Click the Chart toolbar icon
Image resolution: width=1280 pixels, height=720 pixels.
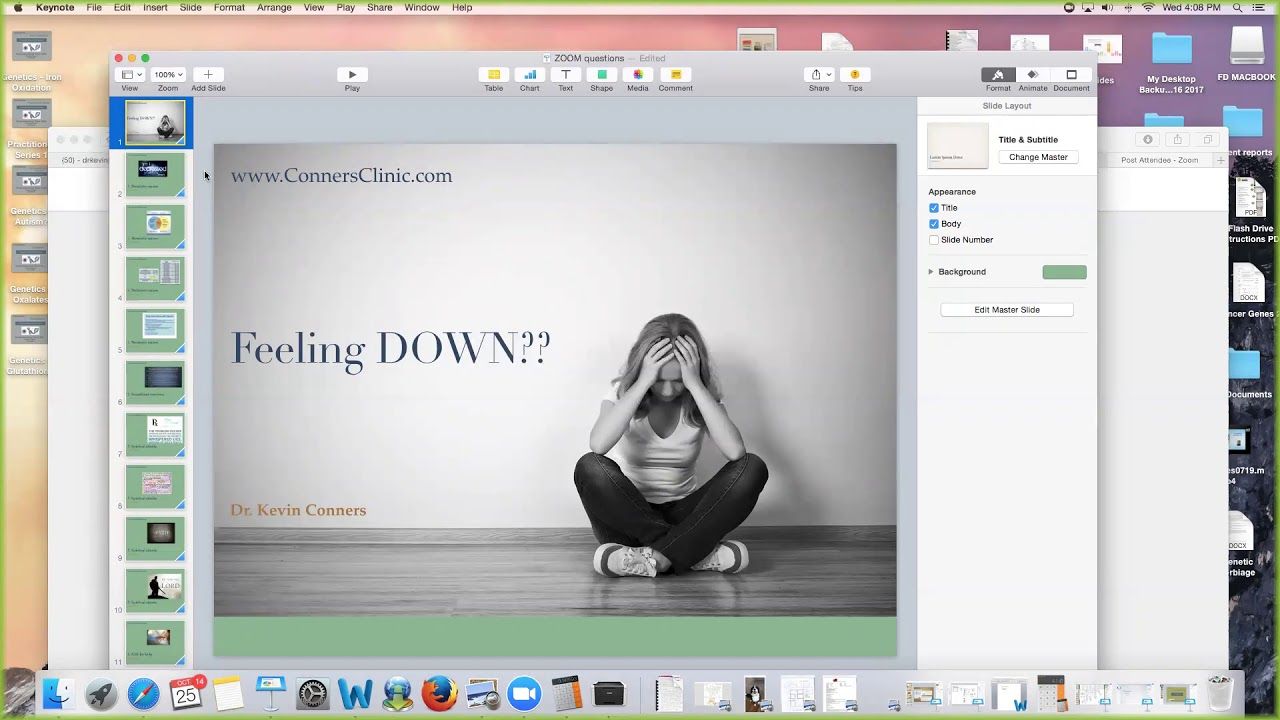click(x=529, y=75)
